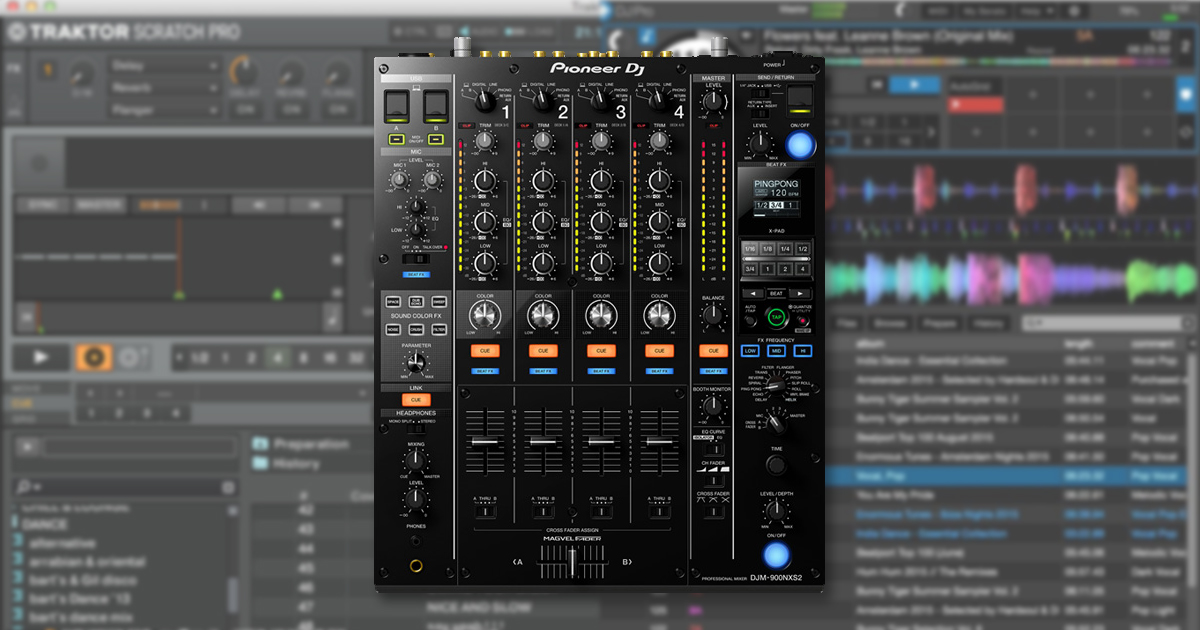Toggle the Beat FX ON/OFF button below LEVEL/DEPTH
Viewport: 1200px width, 630px height.
coord(776,556)
